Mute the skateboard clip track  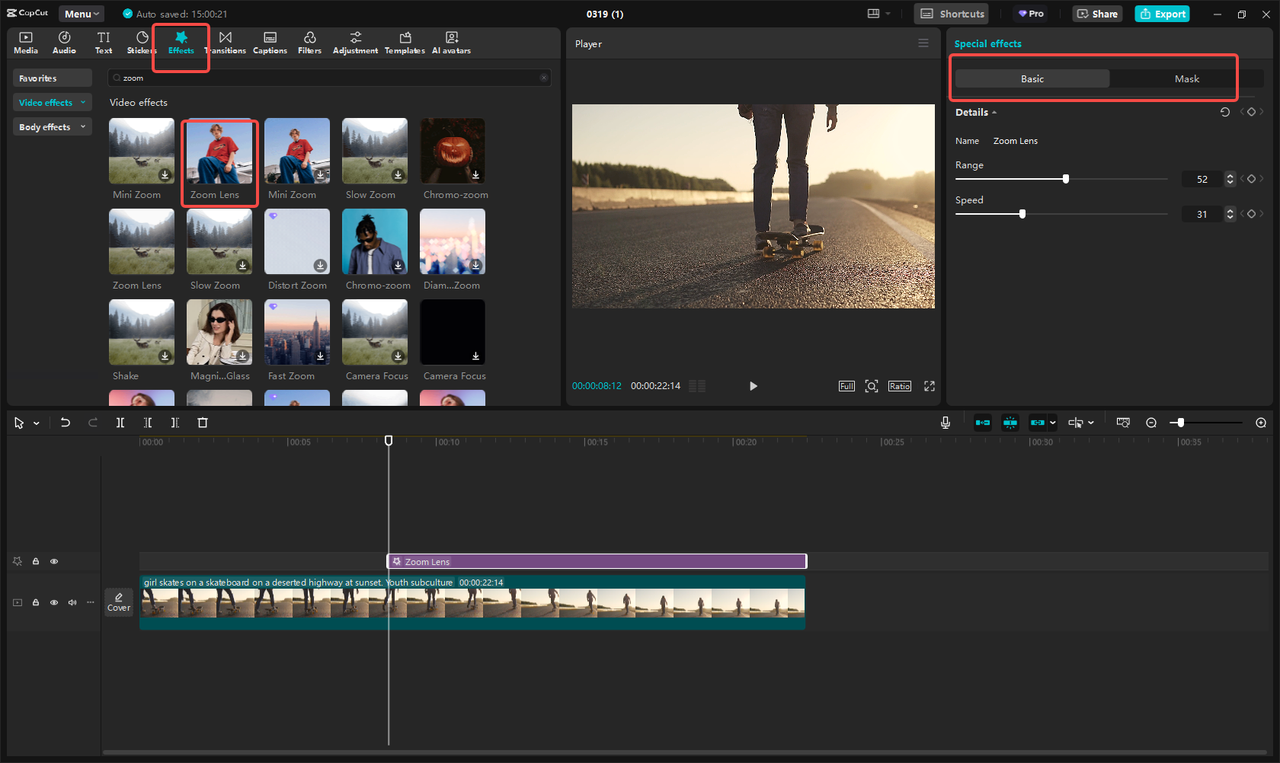tap(71, 602)
